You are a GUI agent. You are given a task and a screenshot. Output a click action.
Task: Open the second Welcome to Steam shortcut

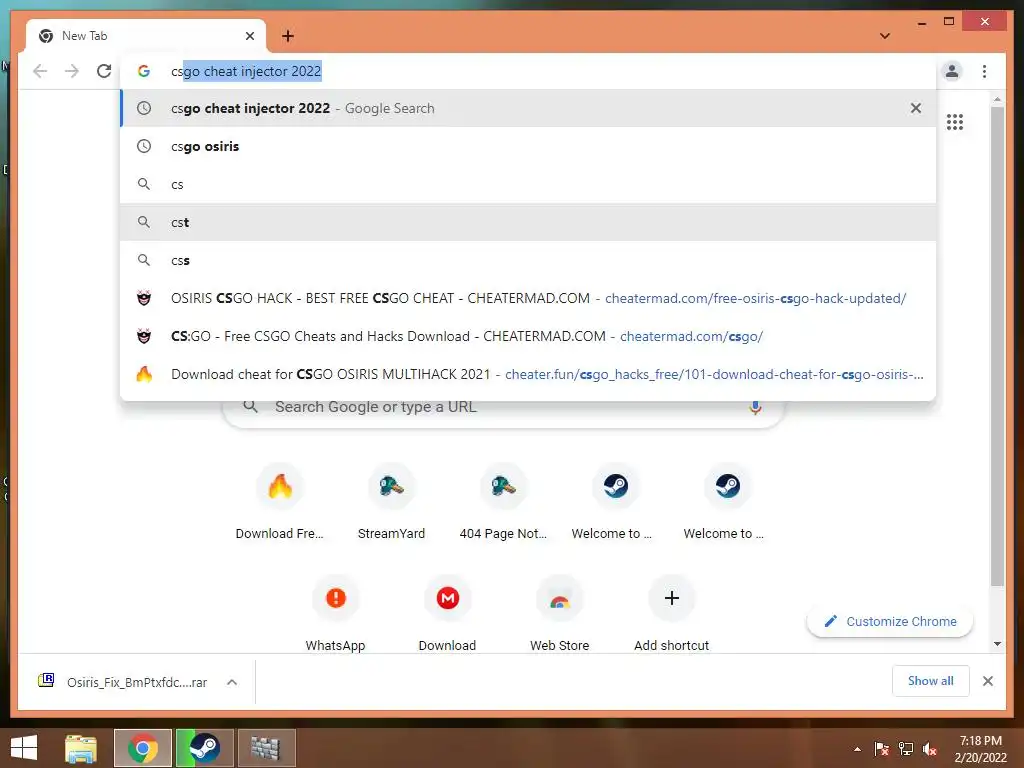pyautogui.click(x=727, y=502)
